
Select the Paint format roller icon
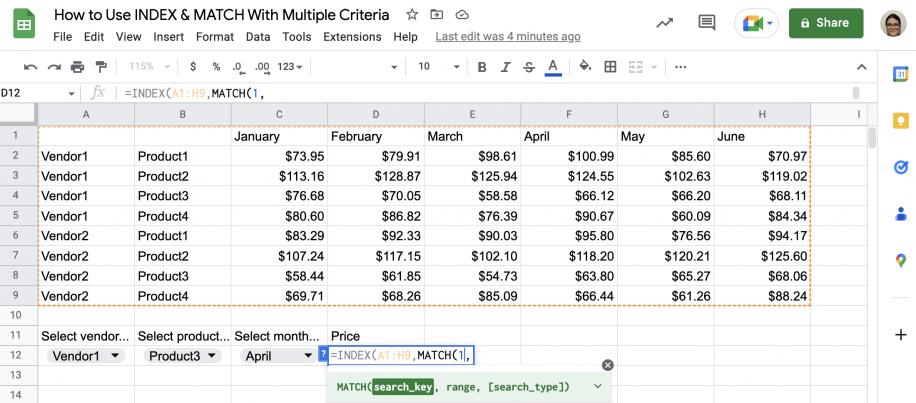(x=101, y=67)
